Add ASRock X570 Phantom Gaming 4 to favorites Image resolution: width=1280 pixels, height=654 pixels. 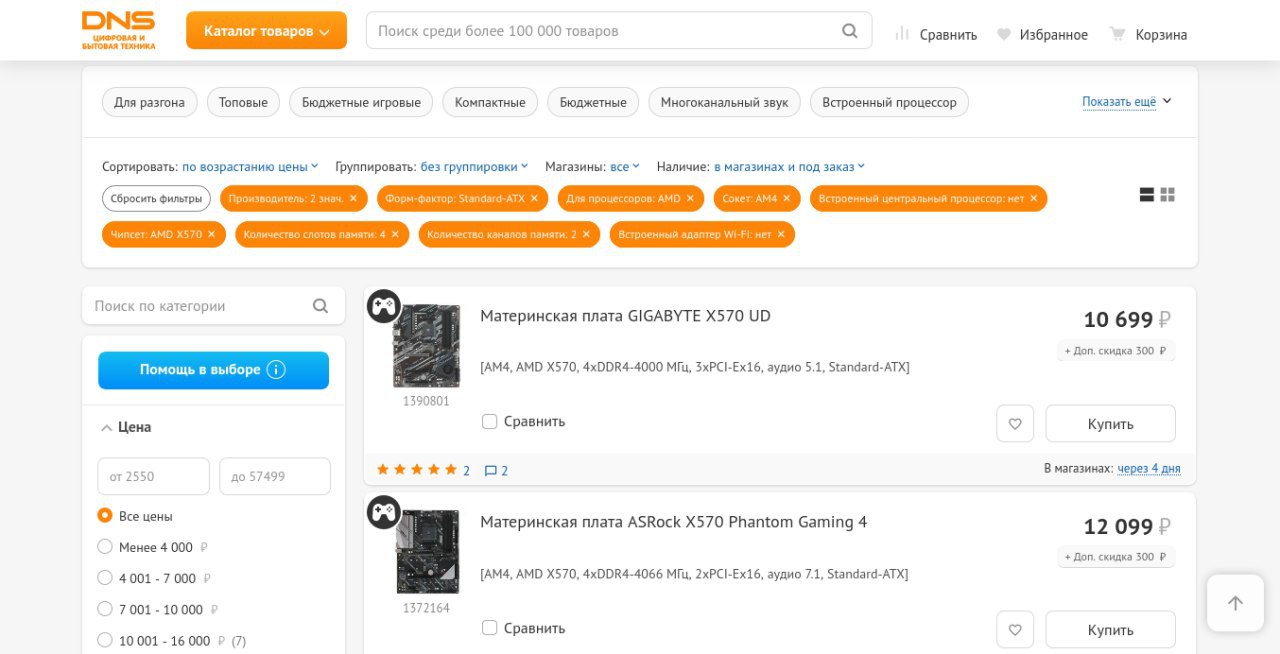(1015, 629)
